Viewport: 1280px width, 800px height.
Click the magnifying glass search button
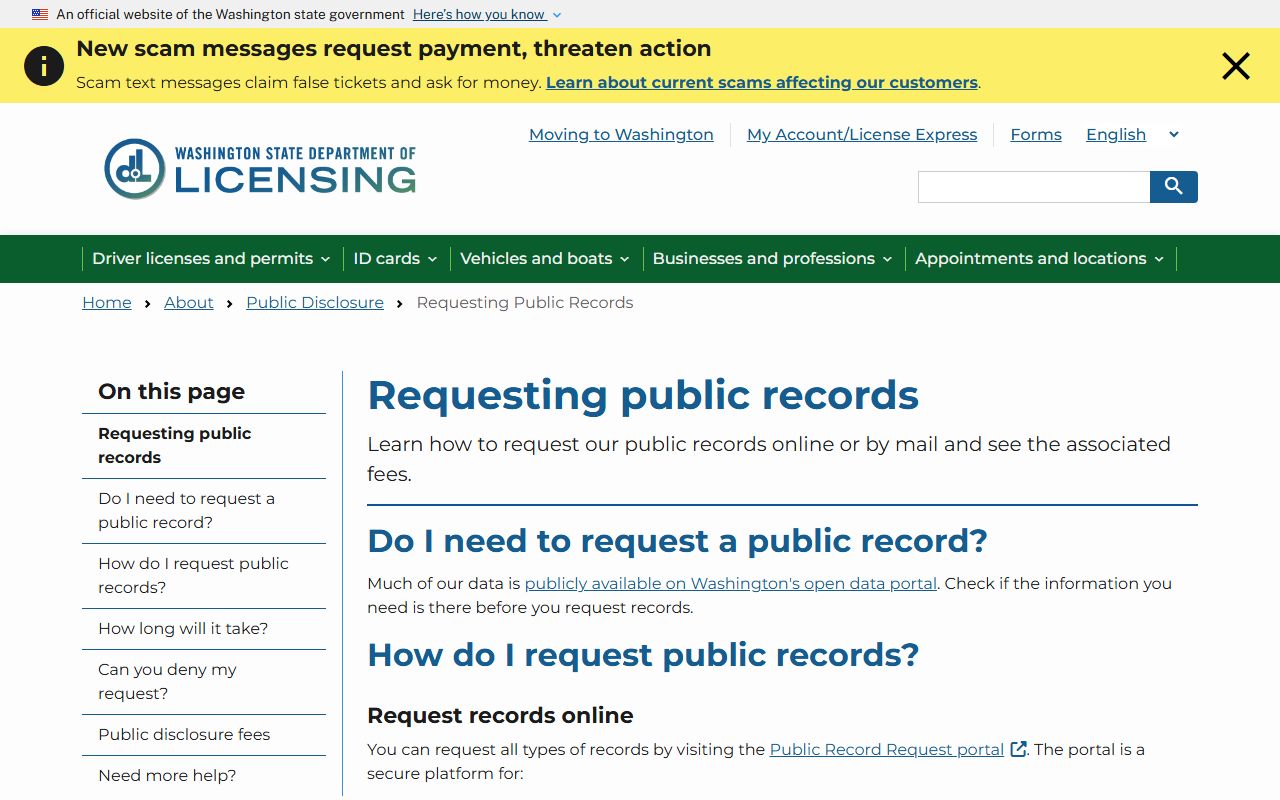1174,187
